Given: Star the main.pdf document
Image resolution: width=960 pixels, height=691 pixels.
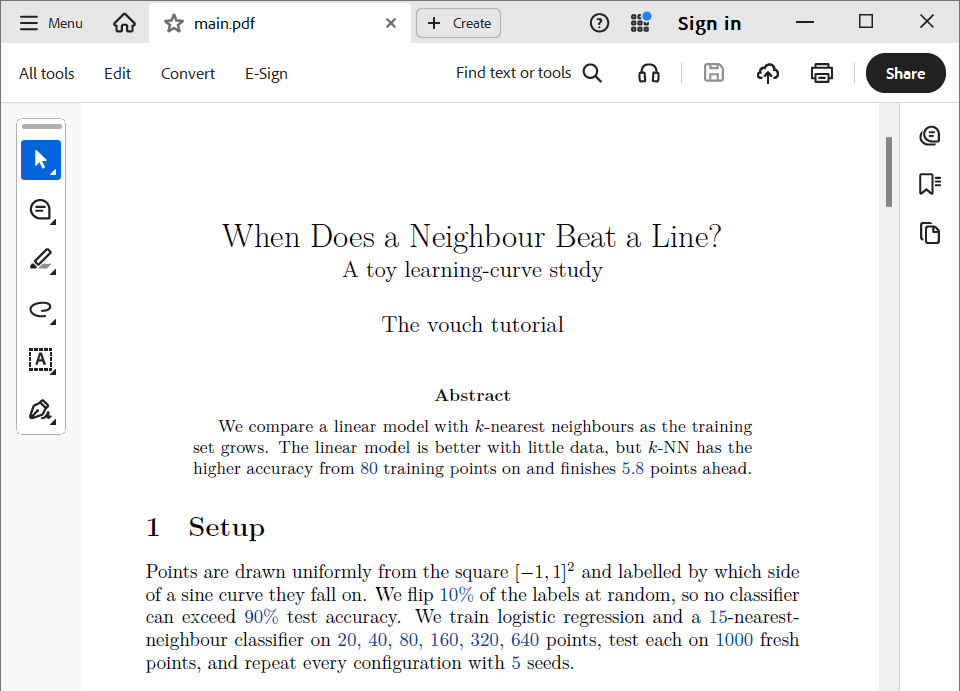Looking at the screenshot, I should (174, 24).
